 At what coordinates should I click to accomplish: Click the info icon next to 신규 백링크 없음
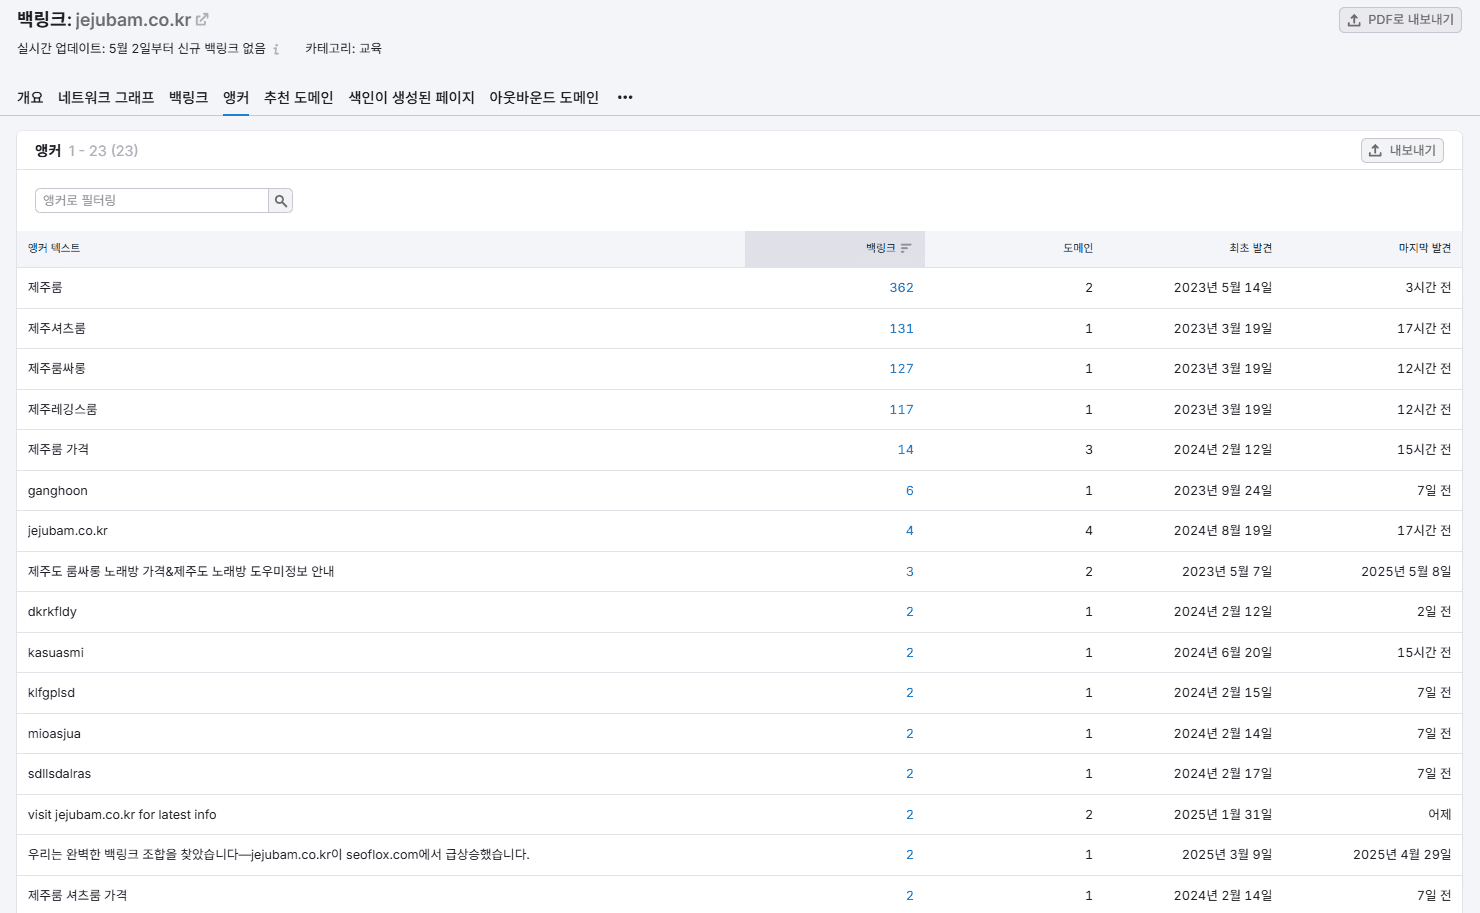click(x=276, y=49)
